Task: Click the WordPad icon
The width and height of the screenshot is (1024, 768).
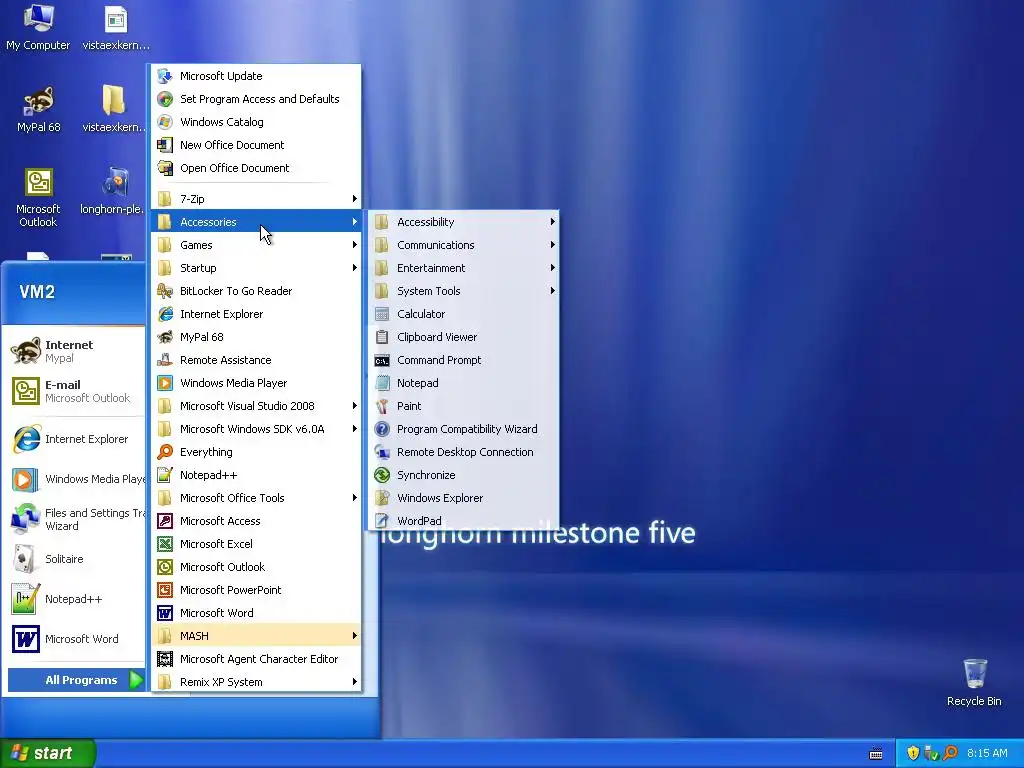Action: click(x=382, y=520)
